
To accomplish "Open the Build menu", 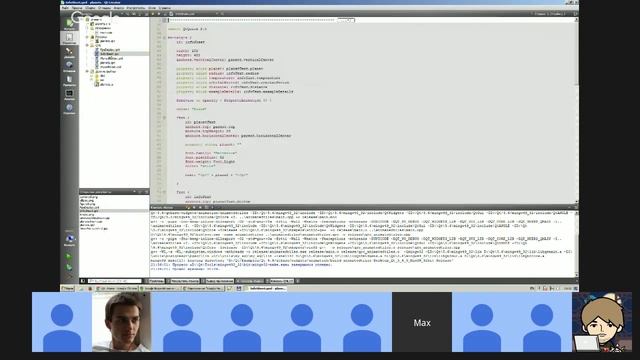I will coord(90,8).
